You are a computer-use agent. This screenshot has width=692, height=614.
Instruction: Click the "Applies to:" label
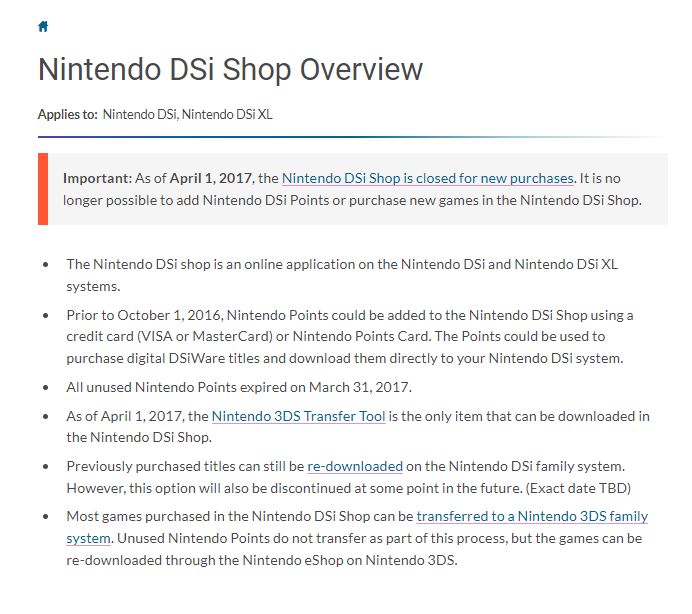click(68, 115)
